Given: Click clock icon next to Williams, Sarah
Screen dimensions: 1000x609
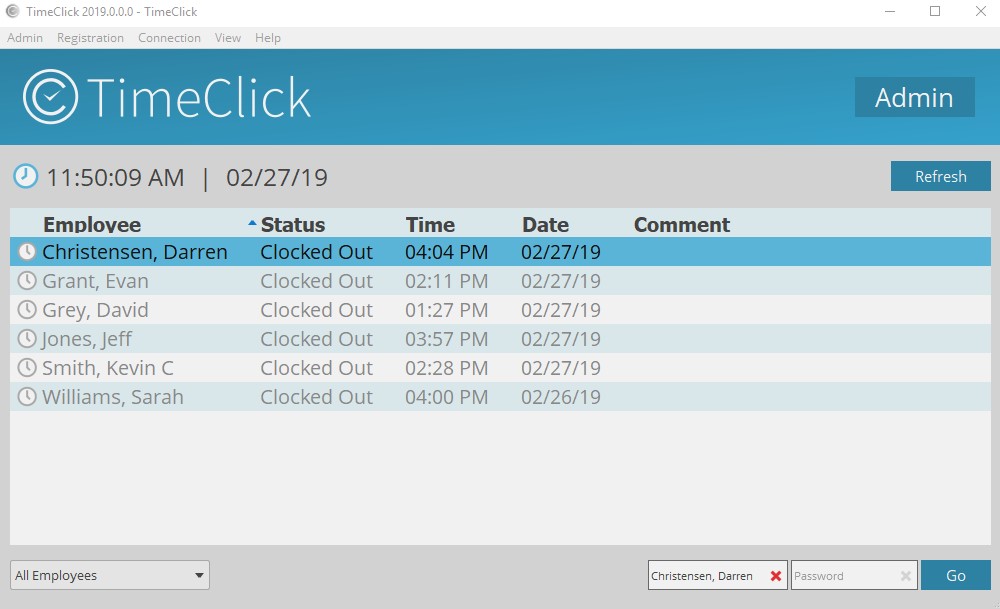Looking at the screenshot, I should point(27,397).
